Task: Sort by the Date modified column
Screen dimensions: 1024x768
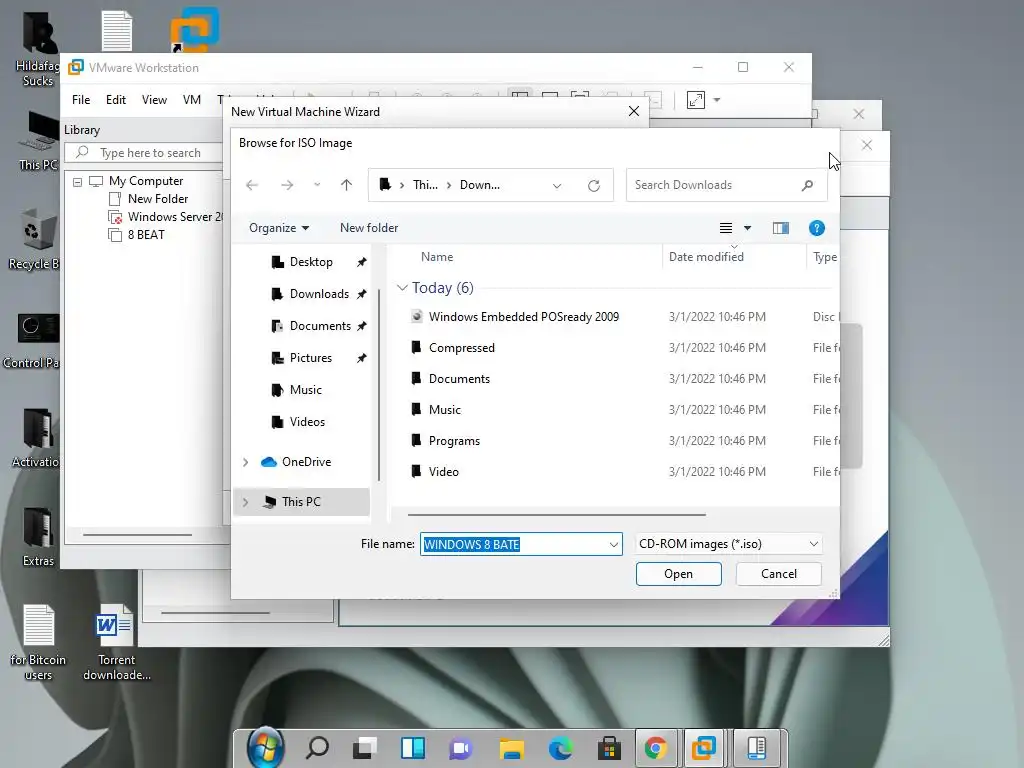Action: [706, 257]
